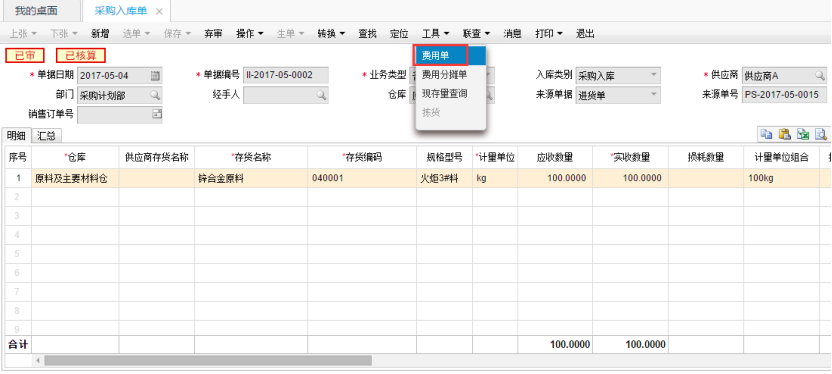This screenshot has height=374, width=832.
Task: Switch to the 明细 tab
Action: tap(16, 135)
